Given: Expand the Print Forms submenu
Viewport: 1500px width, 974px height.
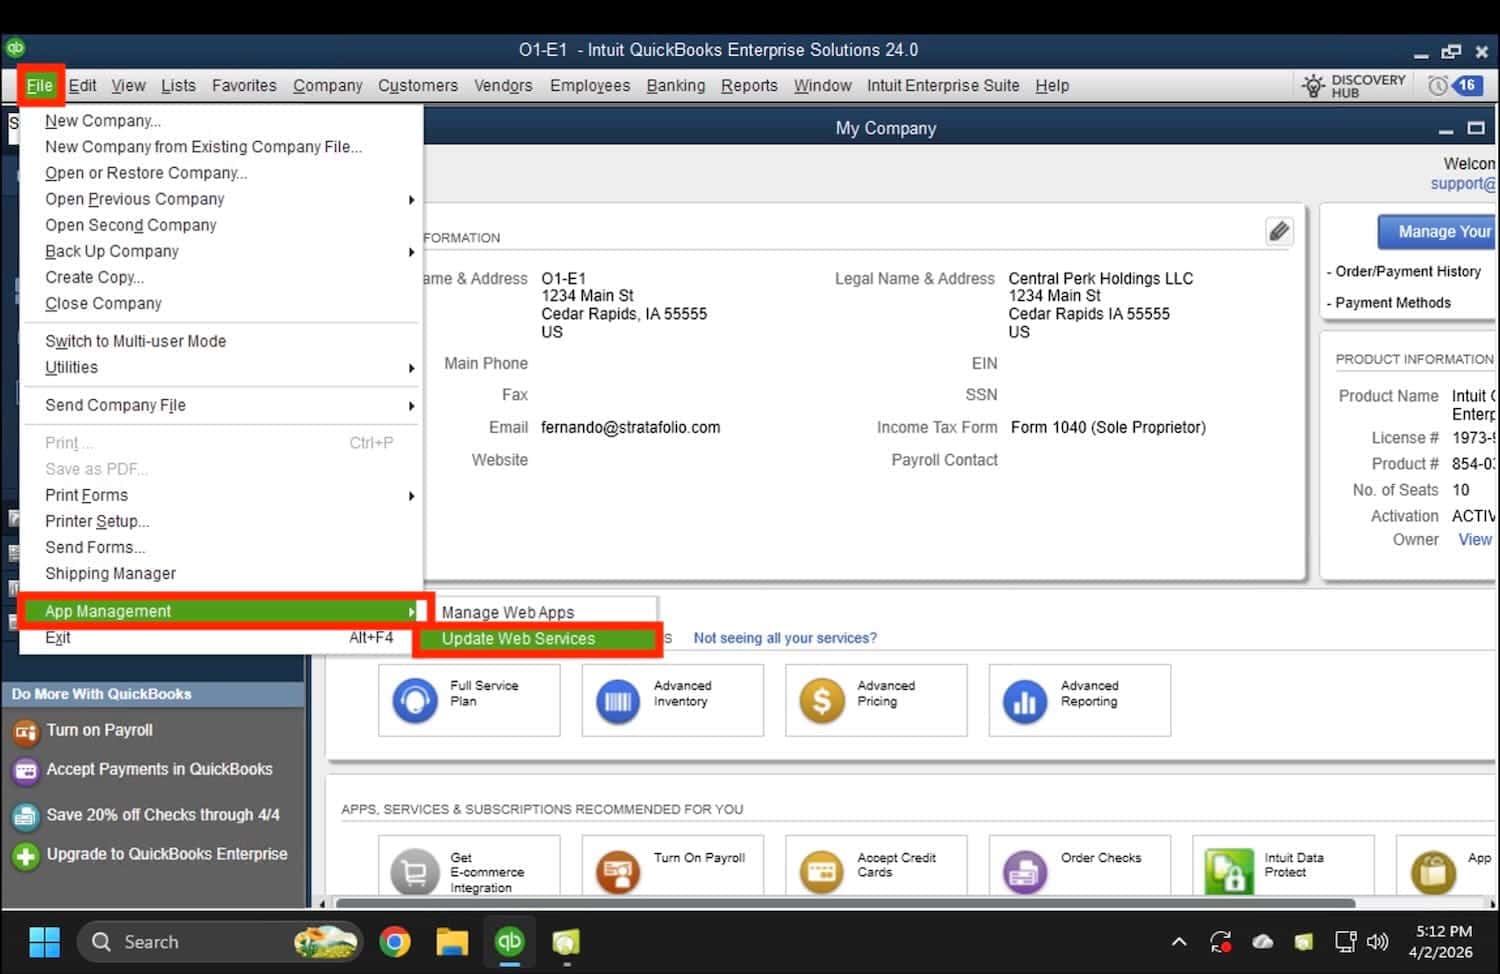Looking at the screenshot, I should click(87, 495).
